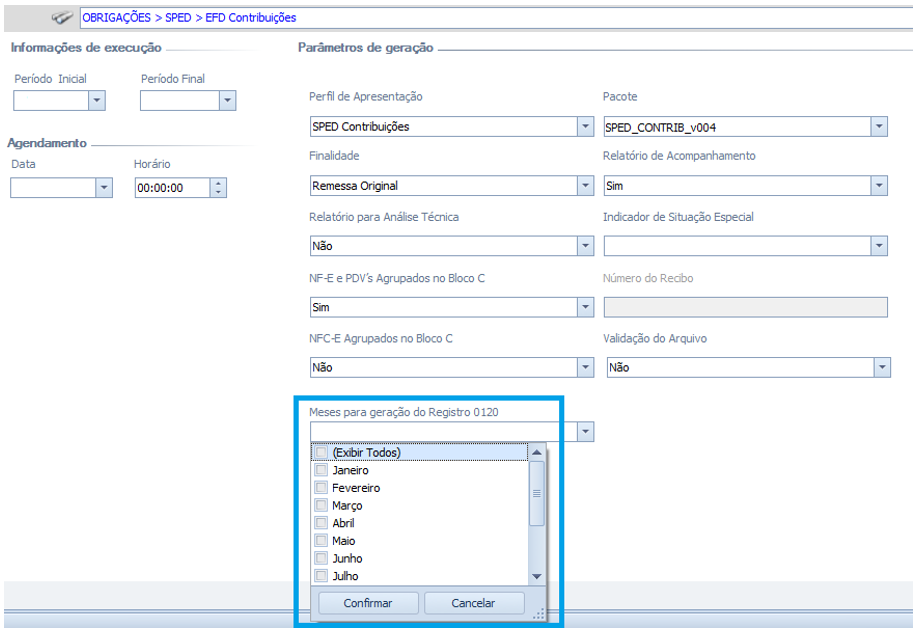This screenshot has width=918, height=637.
Task: Enable the Março month checkbox
Action: (321, 506)
